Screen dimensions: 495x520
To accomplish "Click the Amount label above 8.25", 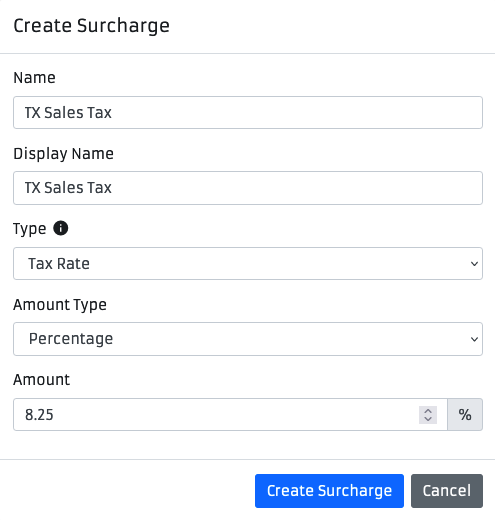I will (x=42, y=380).
